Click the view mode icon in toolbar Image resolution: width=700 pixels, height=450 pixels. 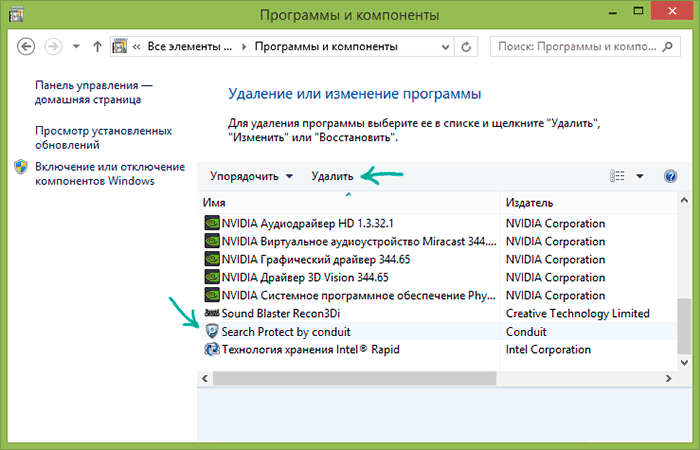617,176
